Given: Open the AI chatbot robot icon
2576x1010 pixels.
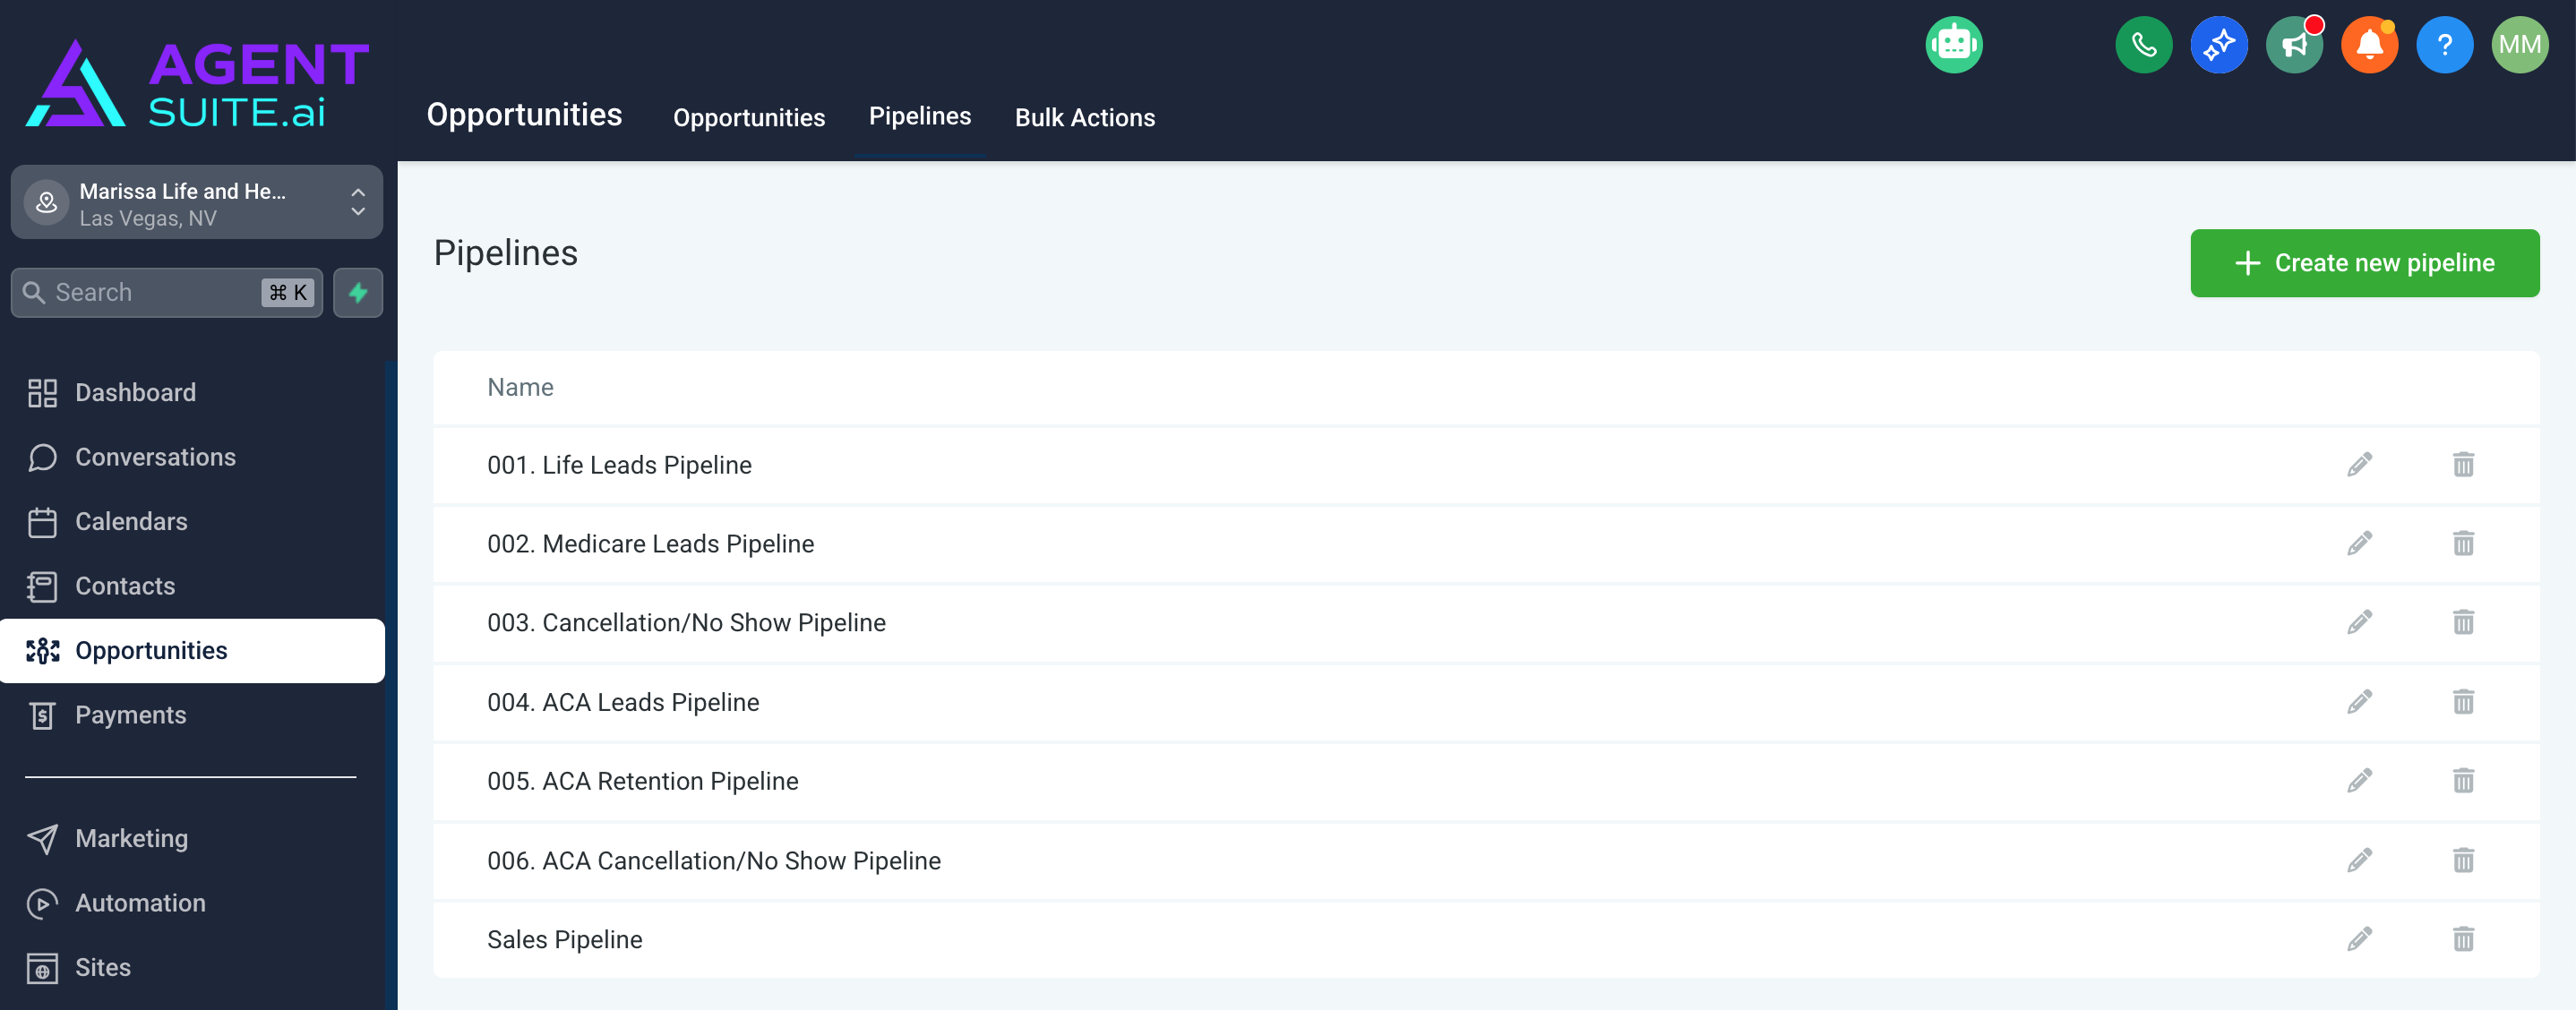Looking at the screenshot, I should tap(1953, 45).
